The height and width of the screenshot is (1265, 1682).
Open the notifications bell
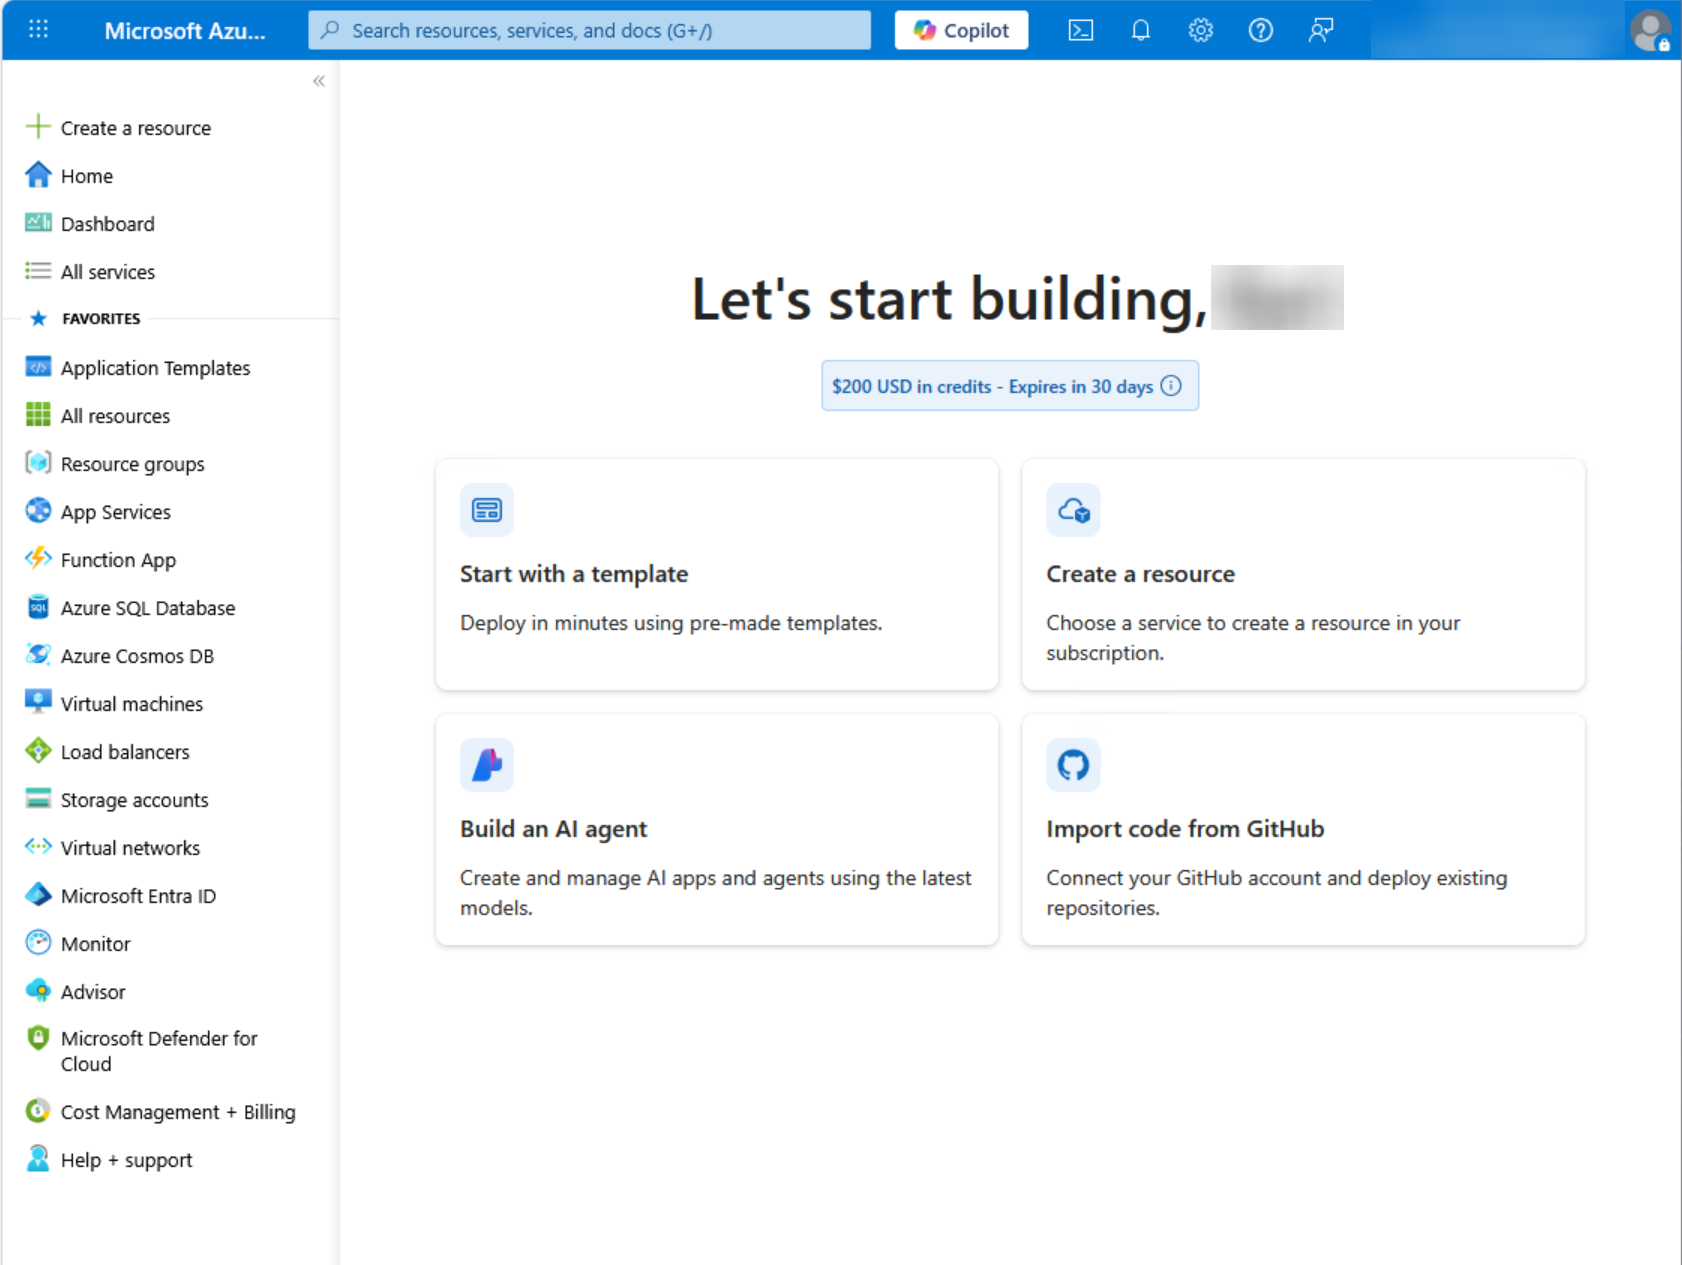coord(1140,30)
